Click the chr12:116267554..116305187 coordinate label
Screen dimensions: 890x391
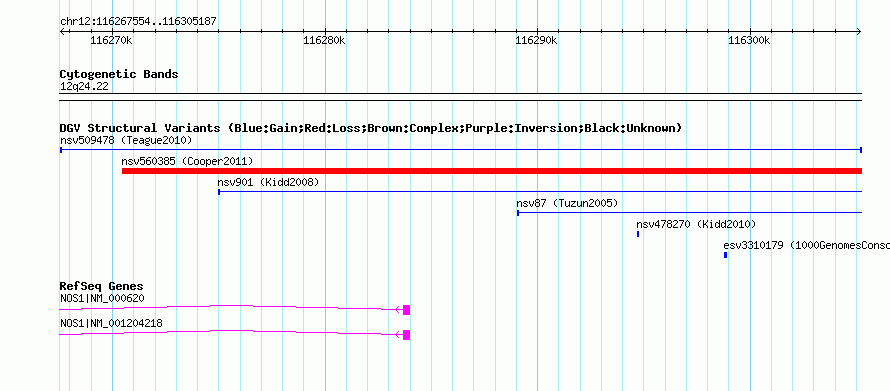(x=138, y=22)
